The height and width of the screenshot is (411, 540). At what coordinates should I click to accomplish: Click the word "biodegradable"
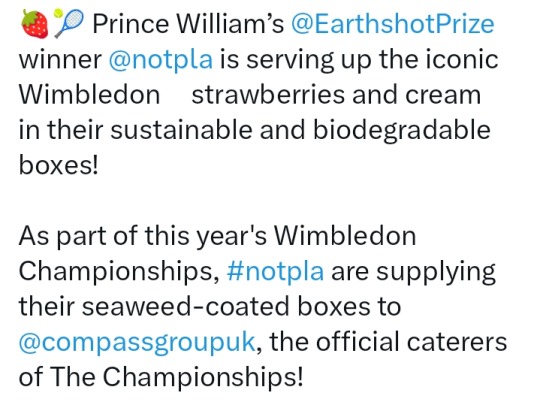402,130
